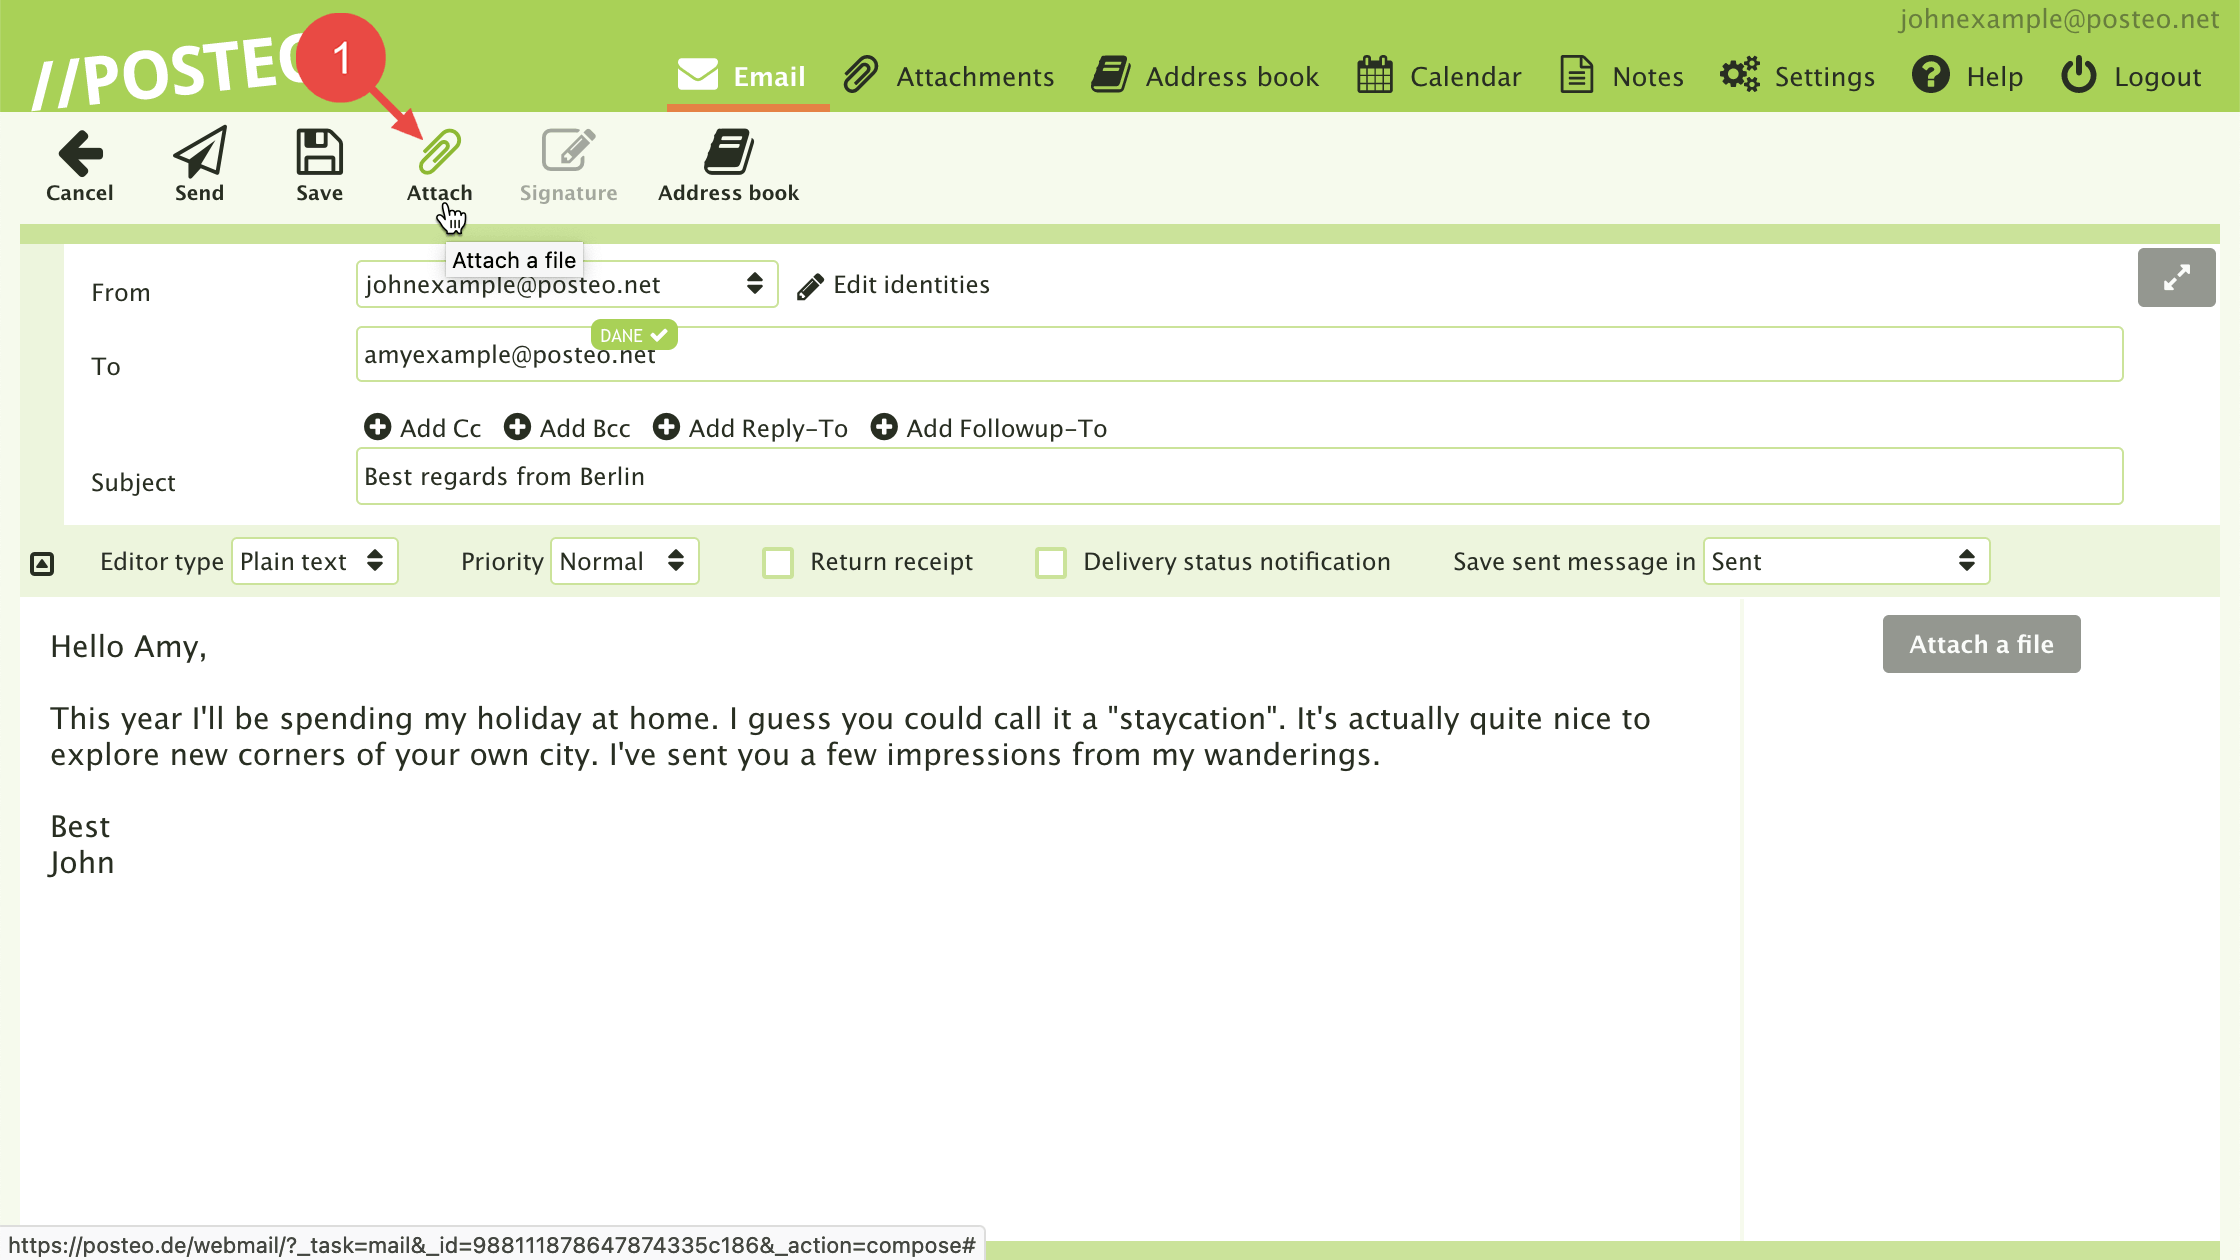The width and height of the screenshot is (2240, 1260).
Task: Open the Editor type Plain text dropdown
Action: [314, 561]
